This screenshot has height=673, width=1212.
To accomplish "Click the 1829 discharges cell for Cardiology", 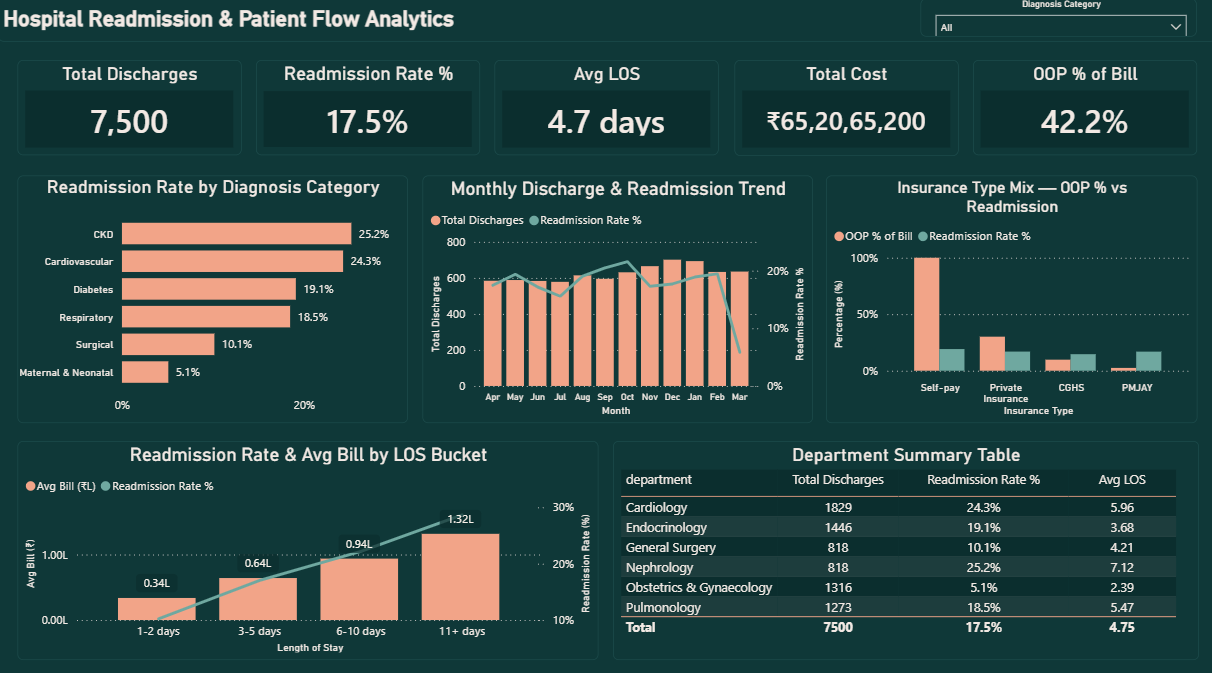I will point(838,507).
